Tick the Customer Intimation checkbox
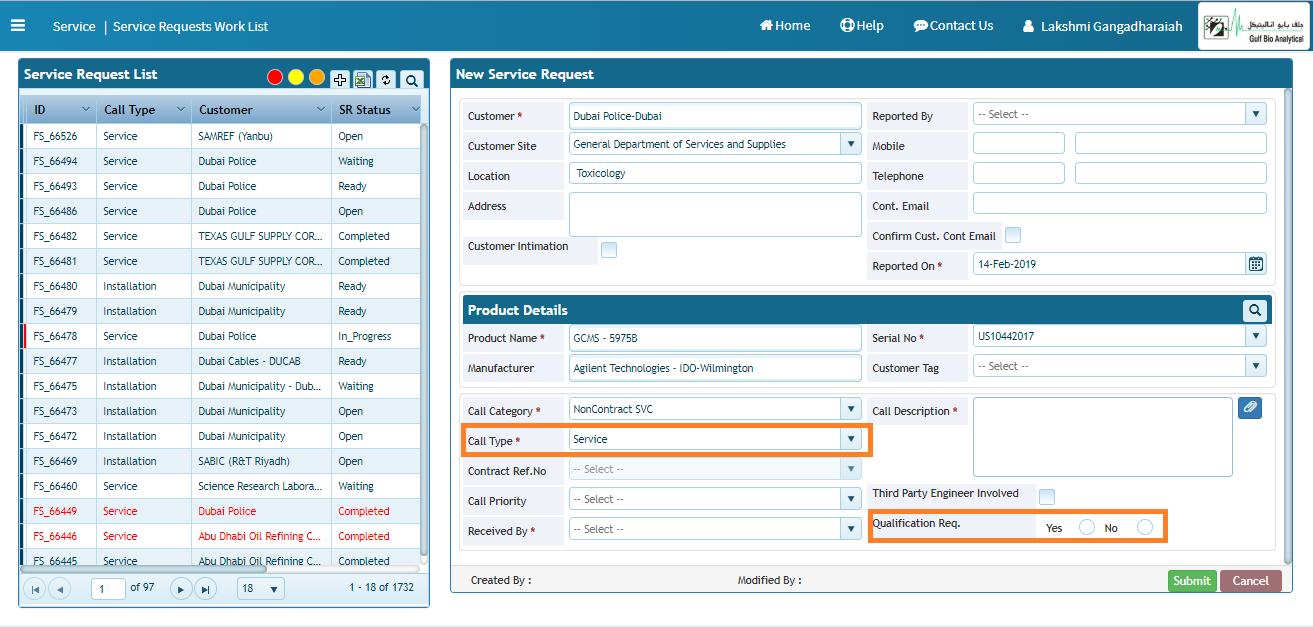 tap(609, 250)
